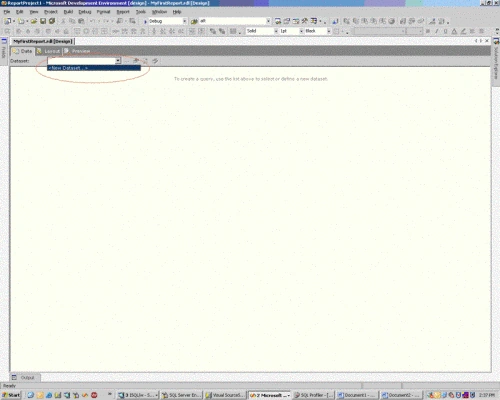Open the 1pt border width dropdown
500x400 pixels.
301,31
